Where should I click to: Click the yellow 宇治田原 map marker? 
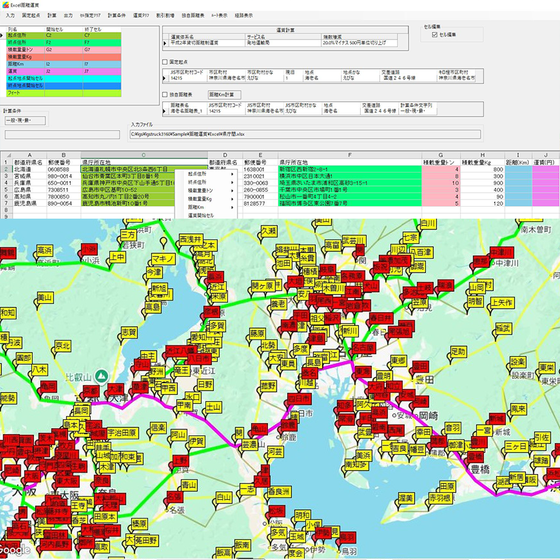click(x=122, y=433)
